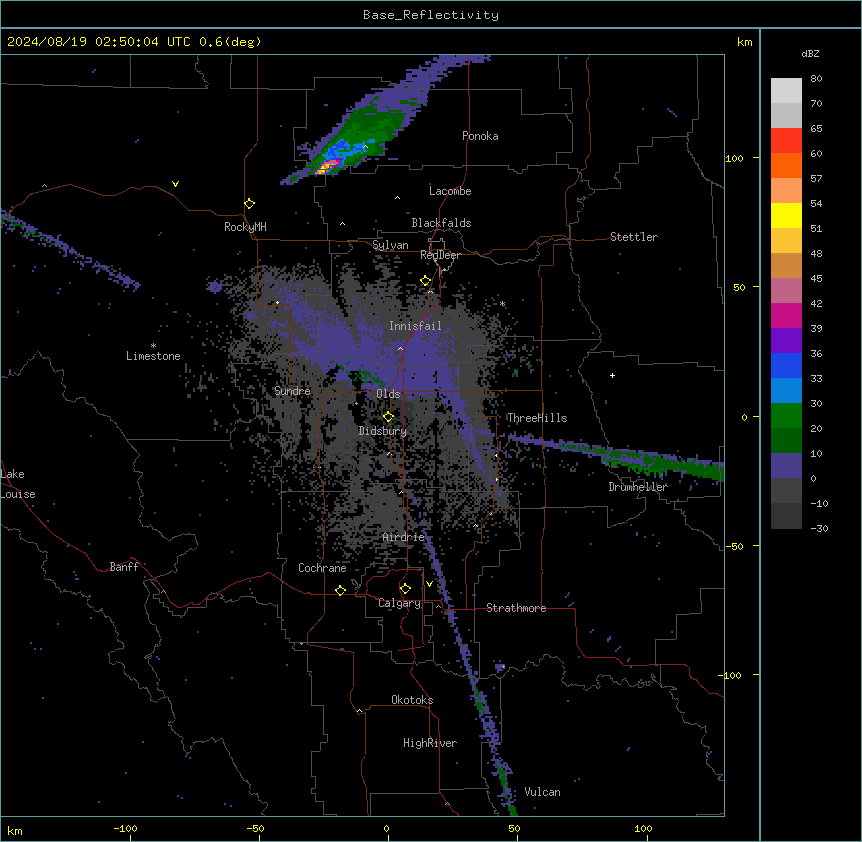The image size is (862, 842).
Task: Click the Red Deer city label
Action: pos(440,255)
